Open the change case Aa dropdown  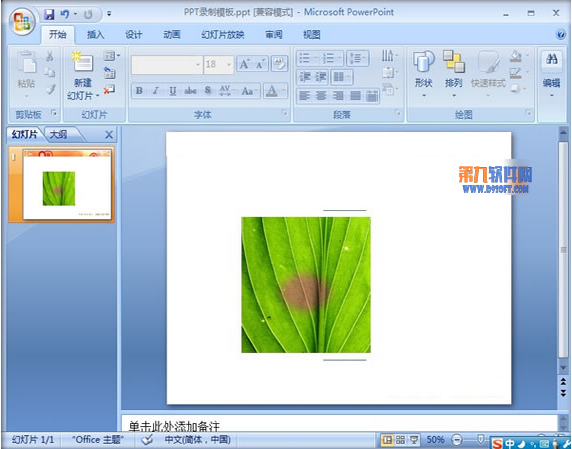click(x=249, y=90)
